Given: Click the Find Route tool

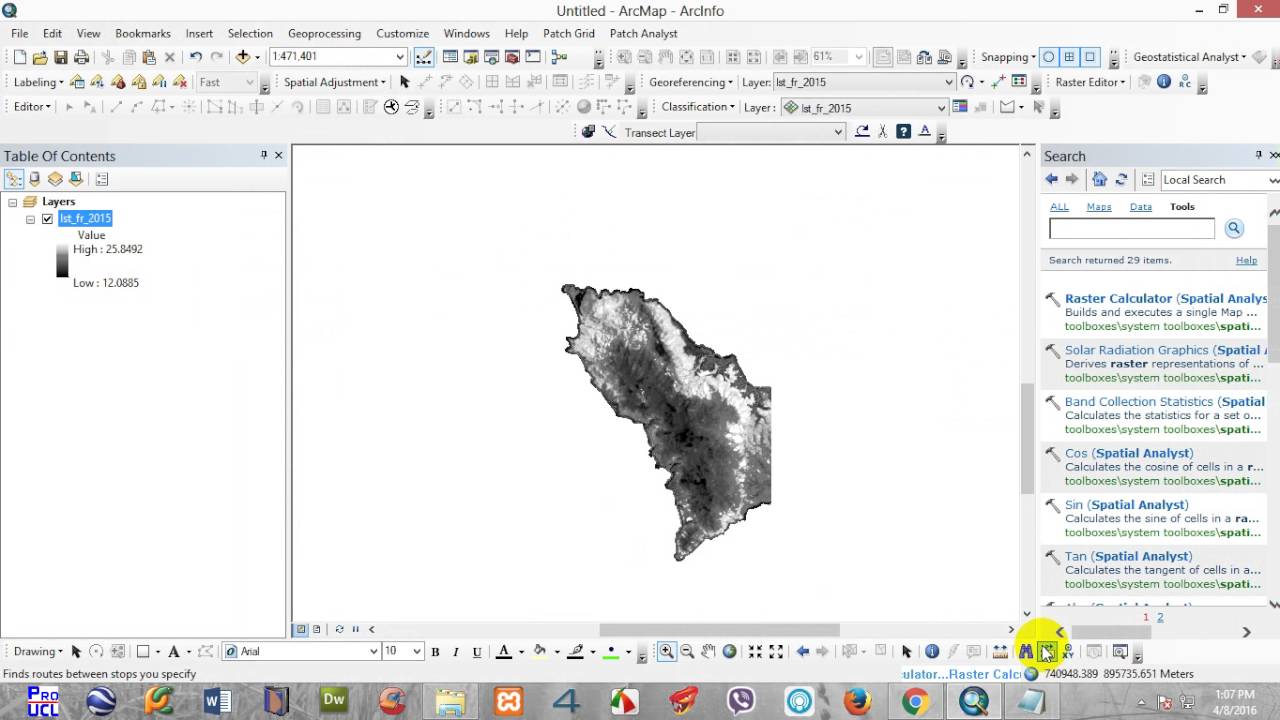Looking at the screenshot, I should pos(1046,652).
